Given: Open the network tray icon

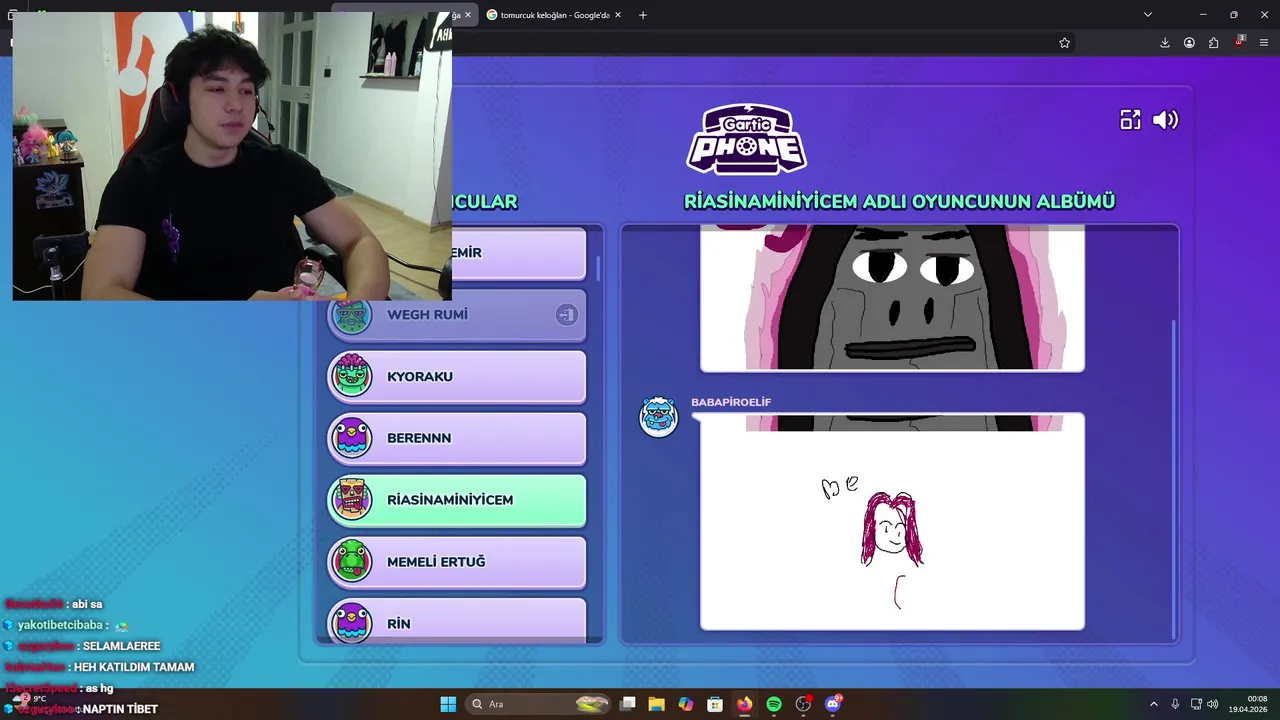Looking at the screenshot, I should point(1196,704).
